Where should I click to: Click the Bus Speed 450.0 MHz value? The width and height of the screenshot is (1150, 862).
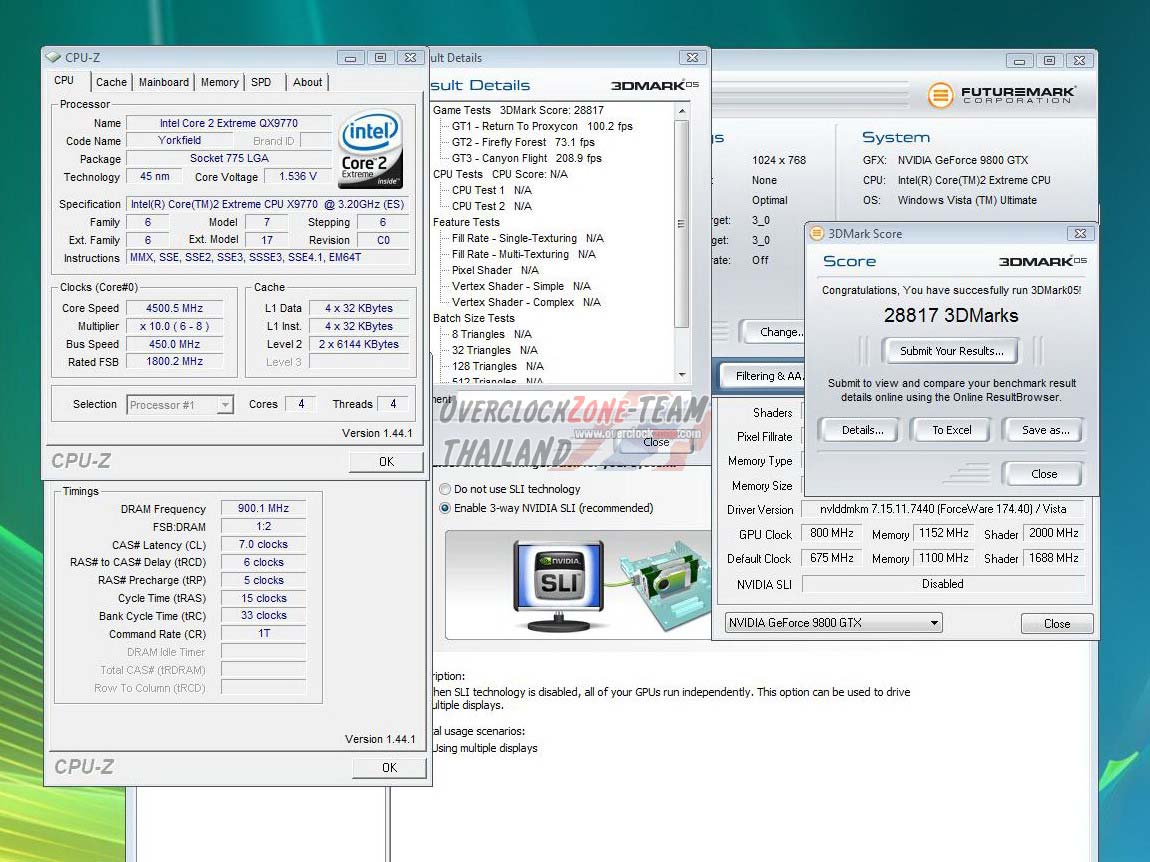point(175,344)
